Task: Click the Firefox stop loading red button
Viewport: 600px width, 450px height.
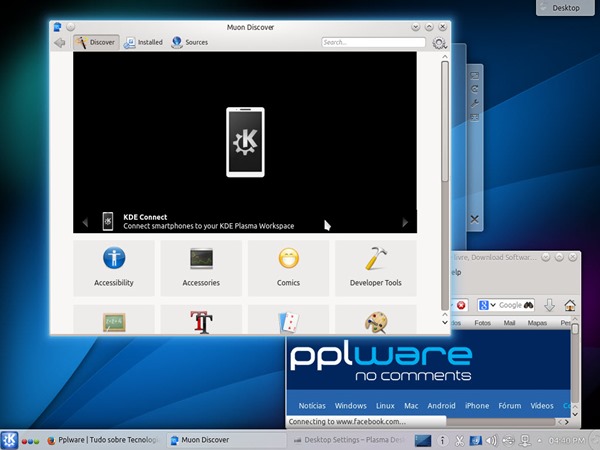Action: click(461, 305)
